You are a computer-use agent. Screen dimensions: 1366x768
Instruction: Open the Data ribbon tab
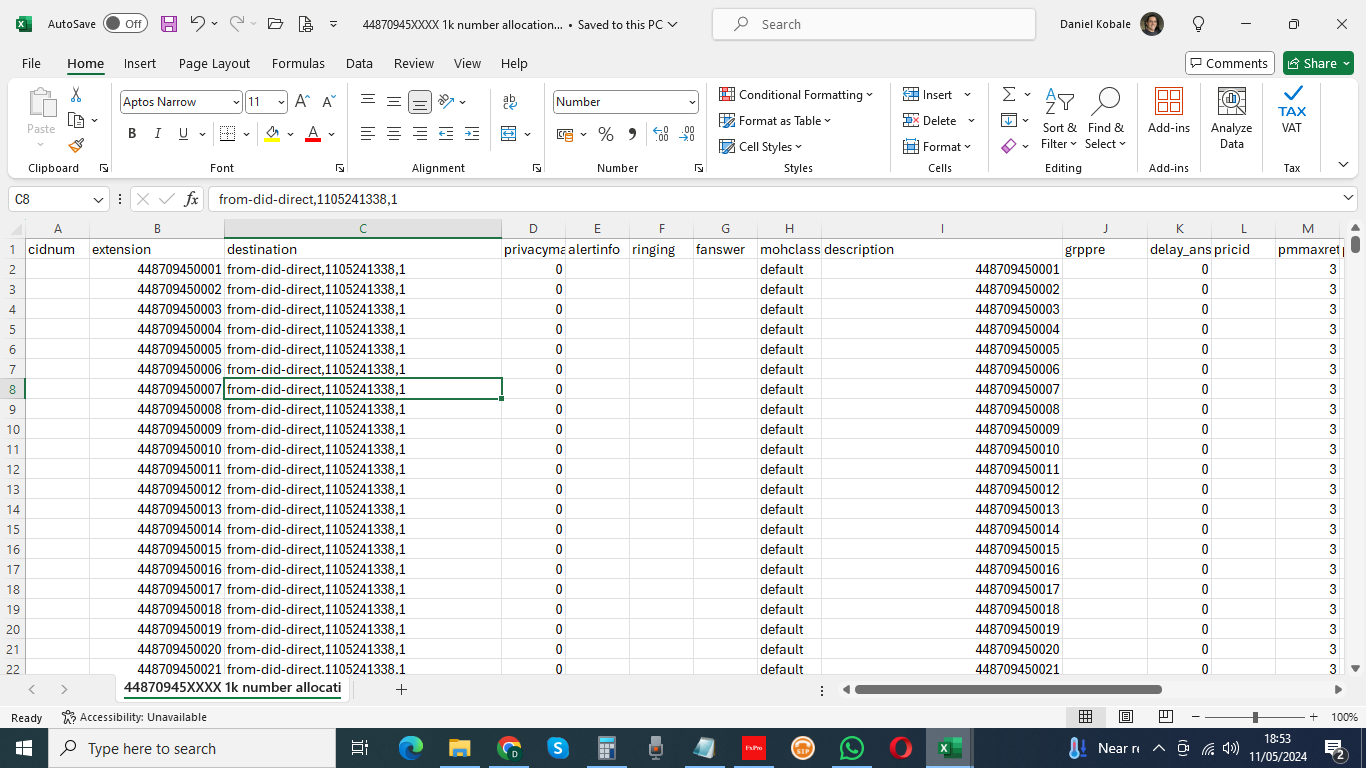click(359, 63)
